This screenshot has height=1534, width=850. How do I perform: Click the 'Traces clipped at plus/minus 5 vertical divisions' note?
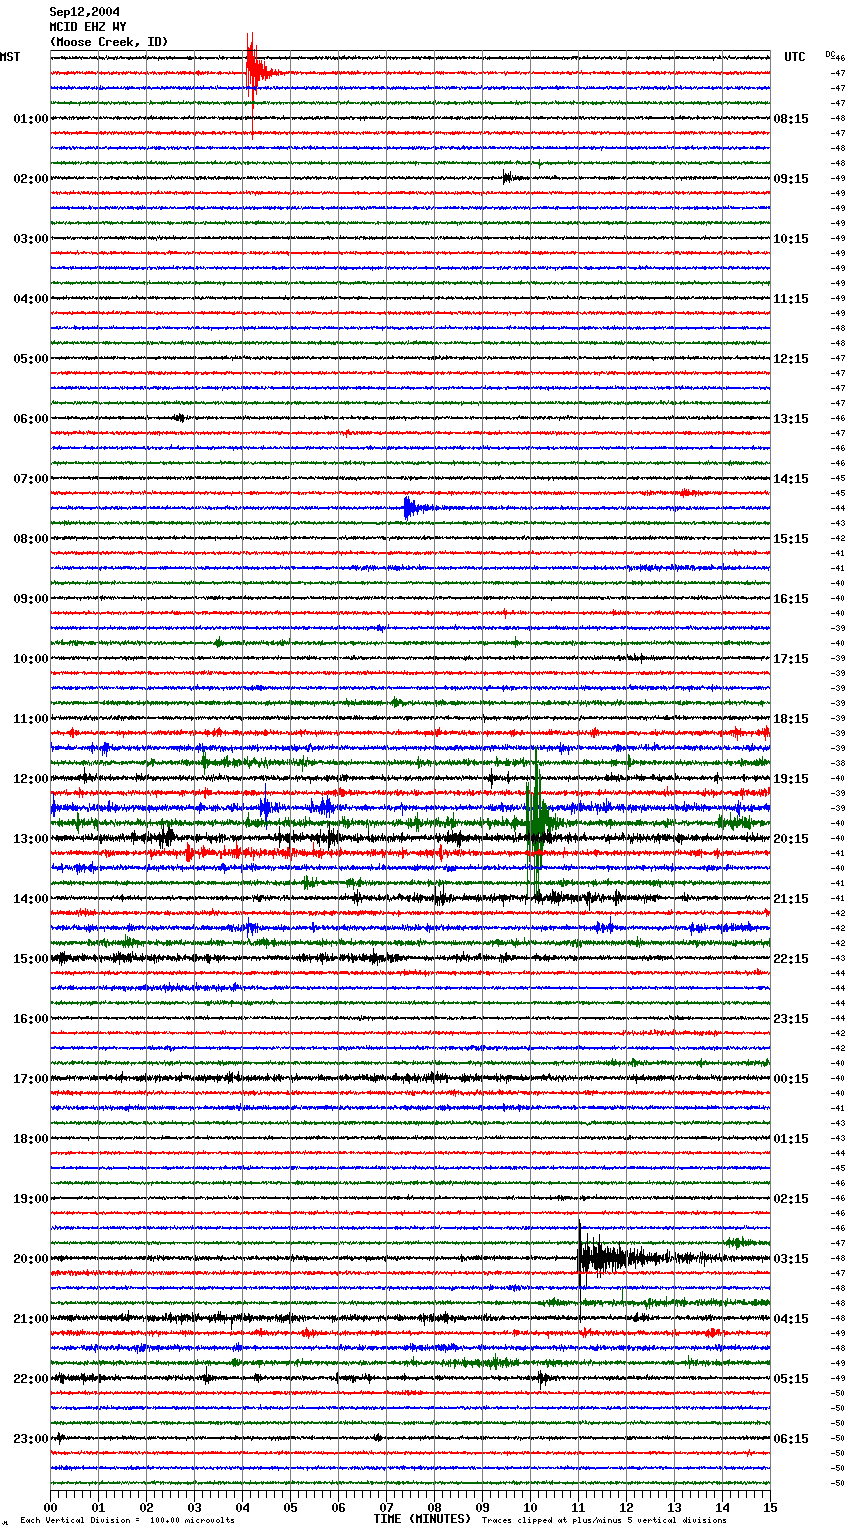tap(604, 1520)
